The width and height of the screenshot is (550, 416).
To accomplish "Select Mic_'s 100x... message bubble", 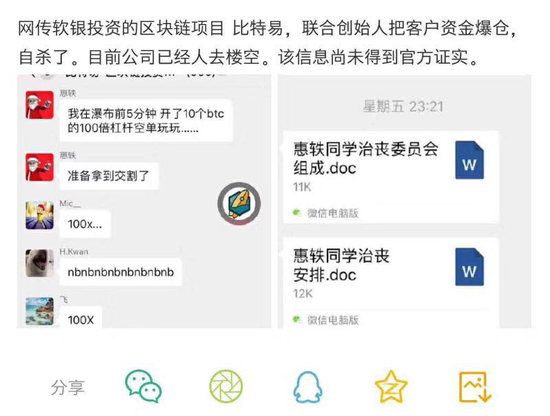I will 85,224.
